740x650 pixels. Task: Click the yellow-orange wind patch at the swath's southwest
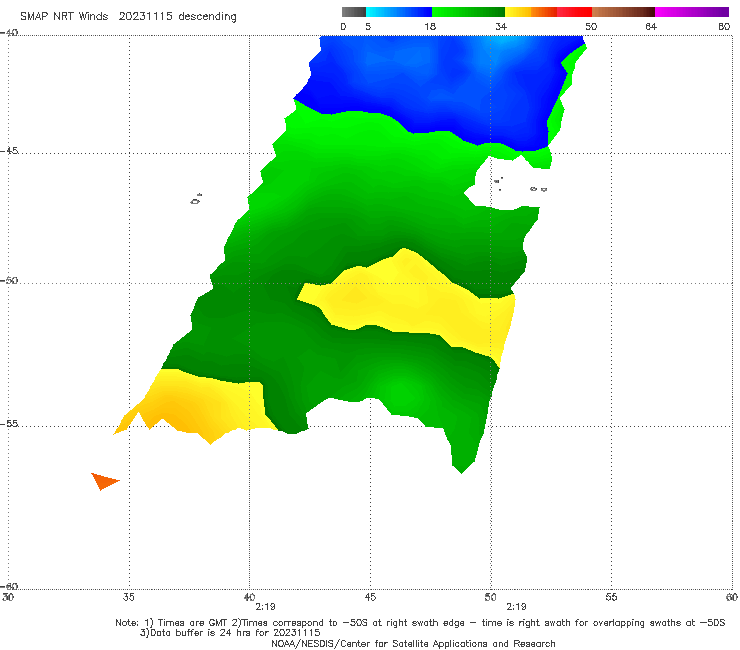[x=198, y=404]
